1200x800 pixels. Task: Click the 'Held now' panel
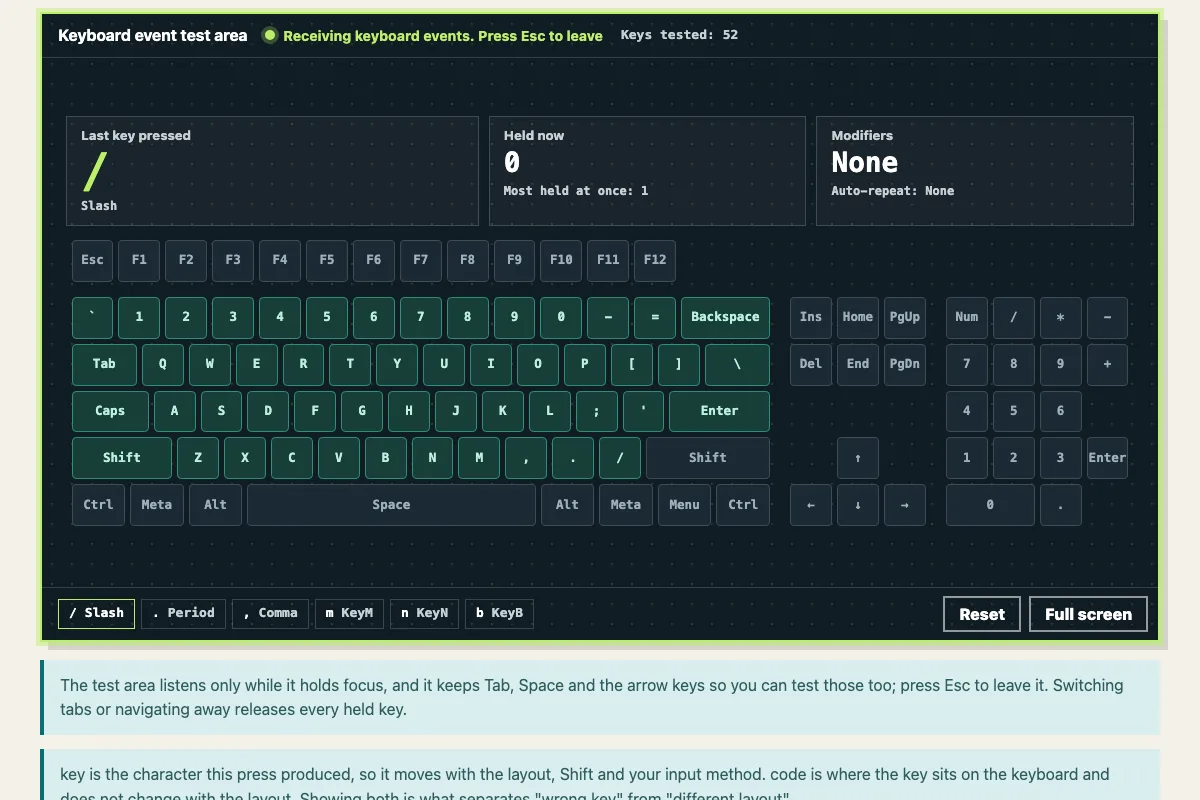click(x=647, y=171)
